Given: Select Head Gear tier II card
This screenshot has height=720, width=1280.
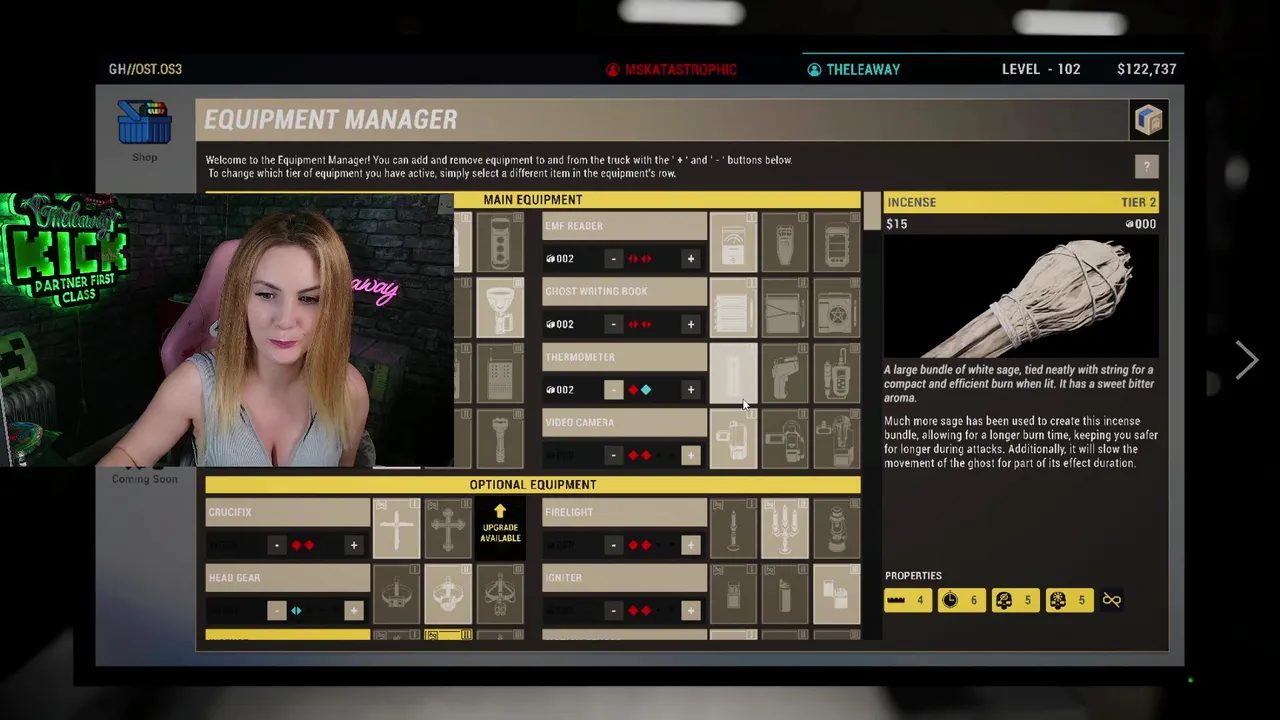Looking at the screenshot, I should click(448, 594).
